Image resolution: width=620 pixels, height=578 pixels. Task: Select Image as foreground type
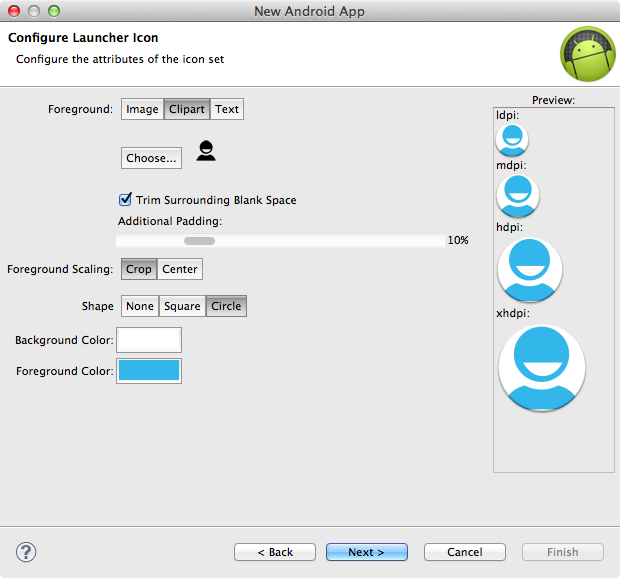pos(142,109)
